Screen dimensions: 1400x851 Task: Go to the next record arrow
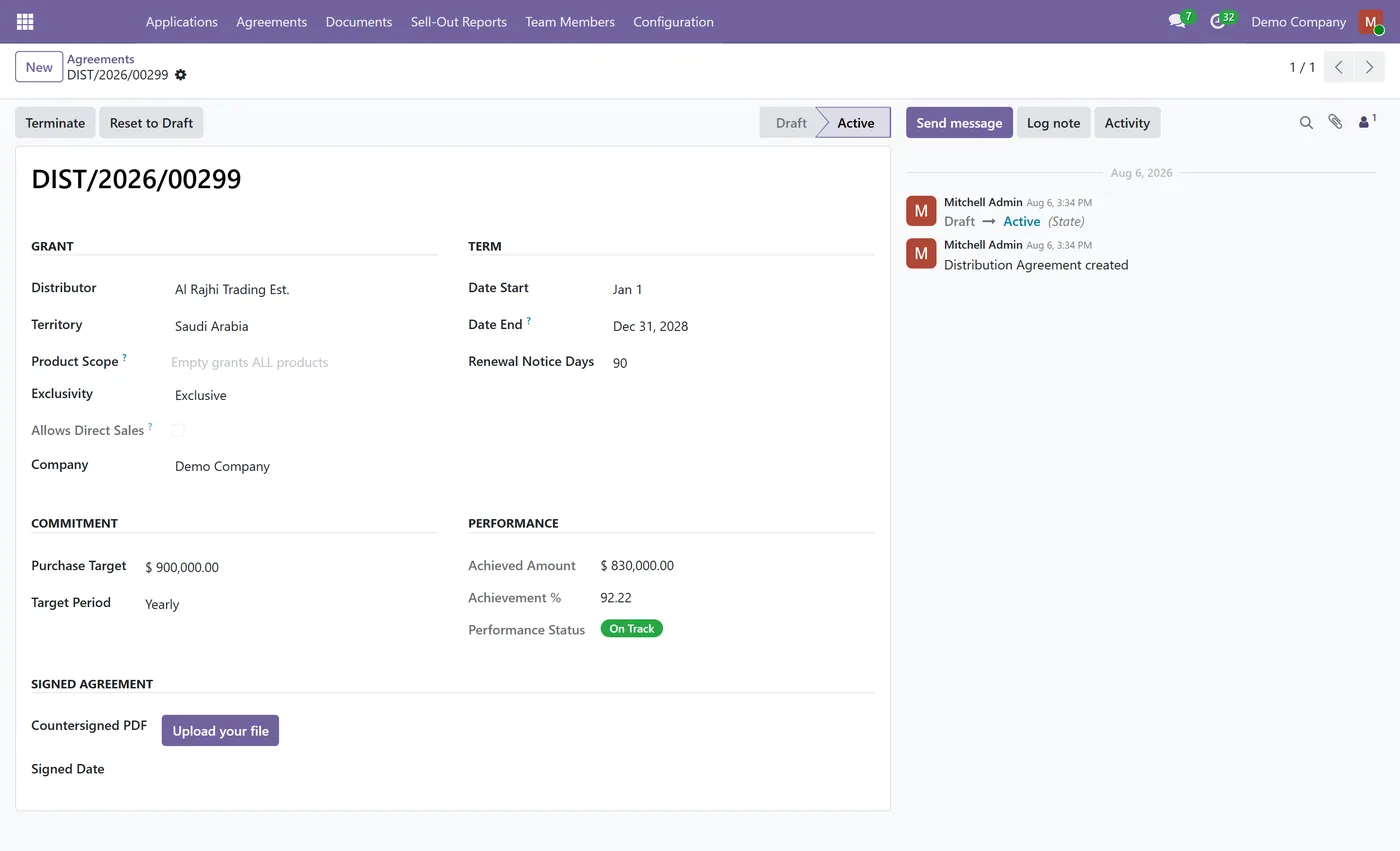[1370, 67]
